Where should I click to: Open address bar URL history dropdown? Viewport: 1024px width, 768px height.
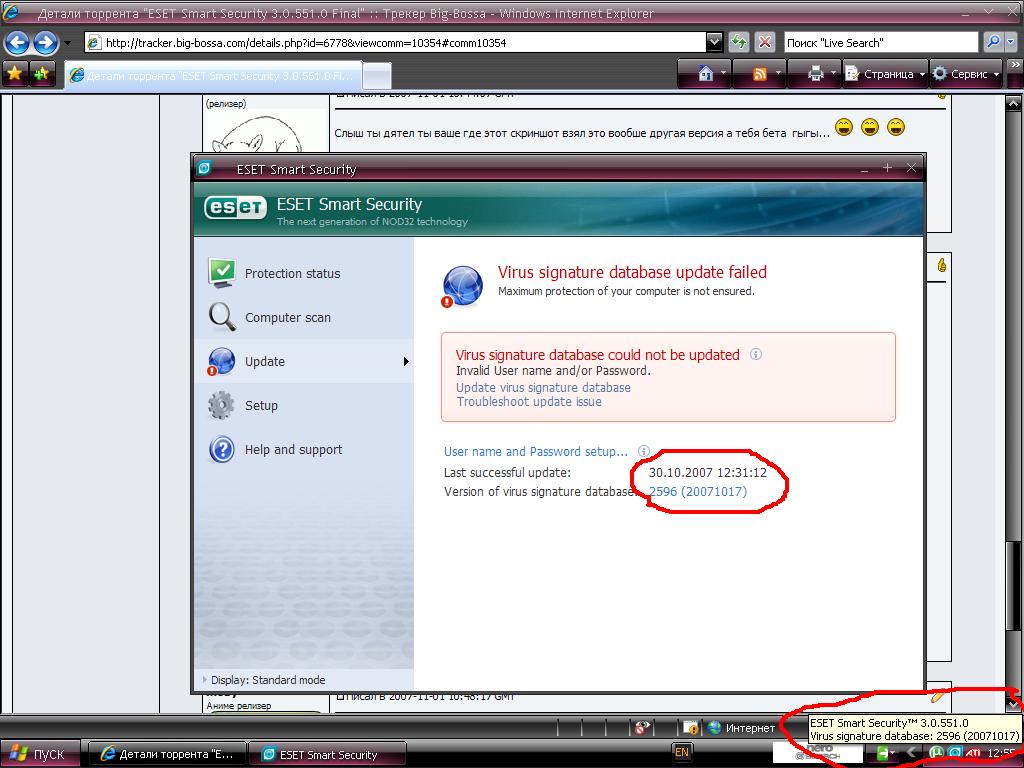pos(714,42)
